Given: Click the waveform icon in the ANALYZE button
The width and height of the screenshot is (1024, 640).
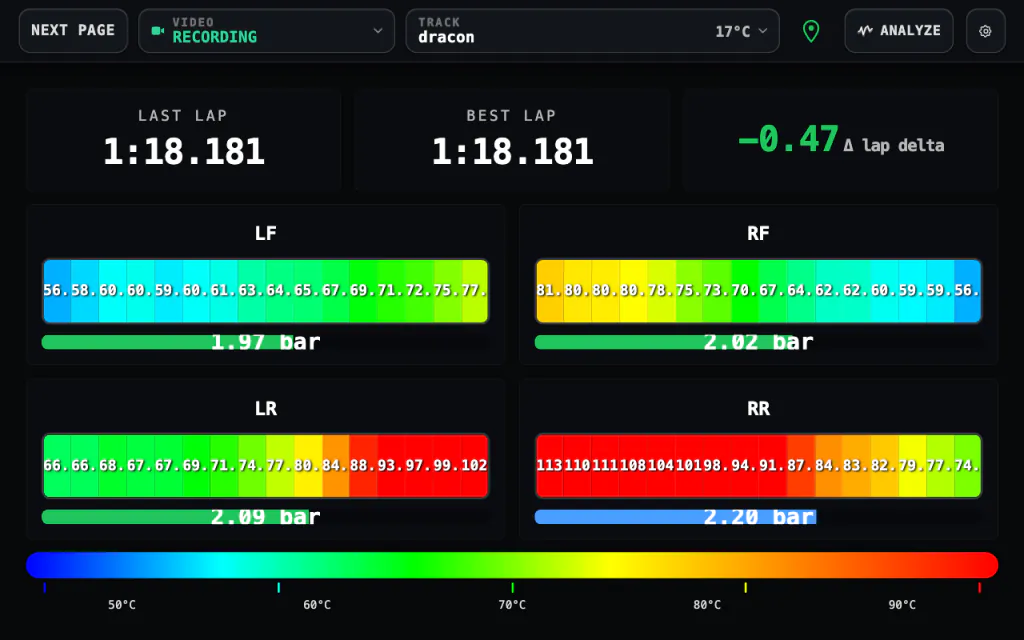Looking at the screenshot, I should click(865, 31).
